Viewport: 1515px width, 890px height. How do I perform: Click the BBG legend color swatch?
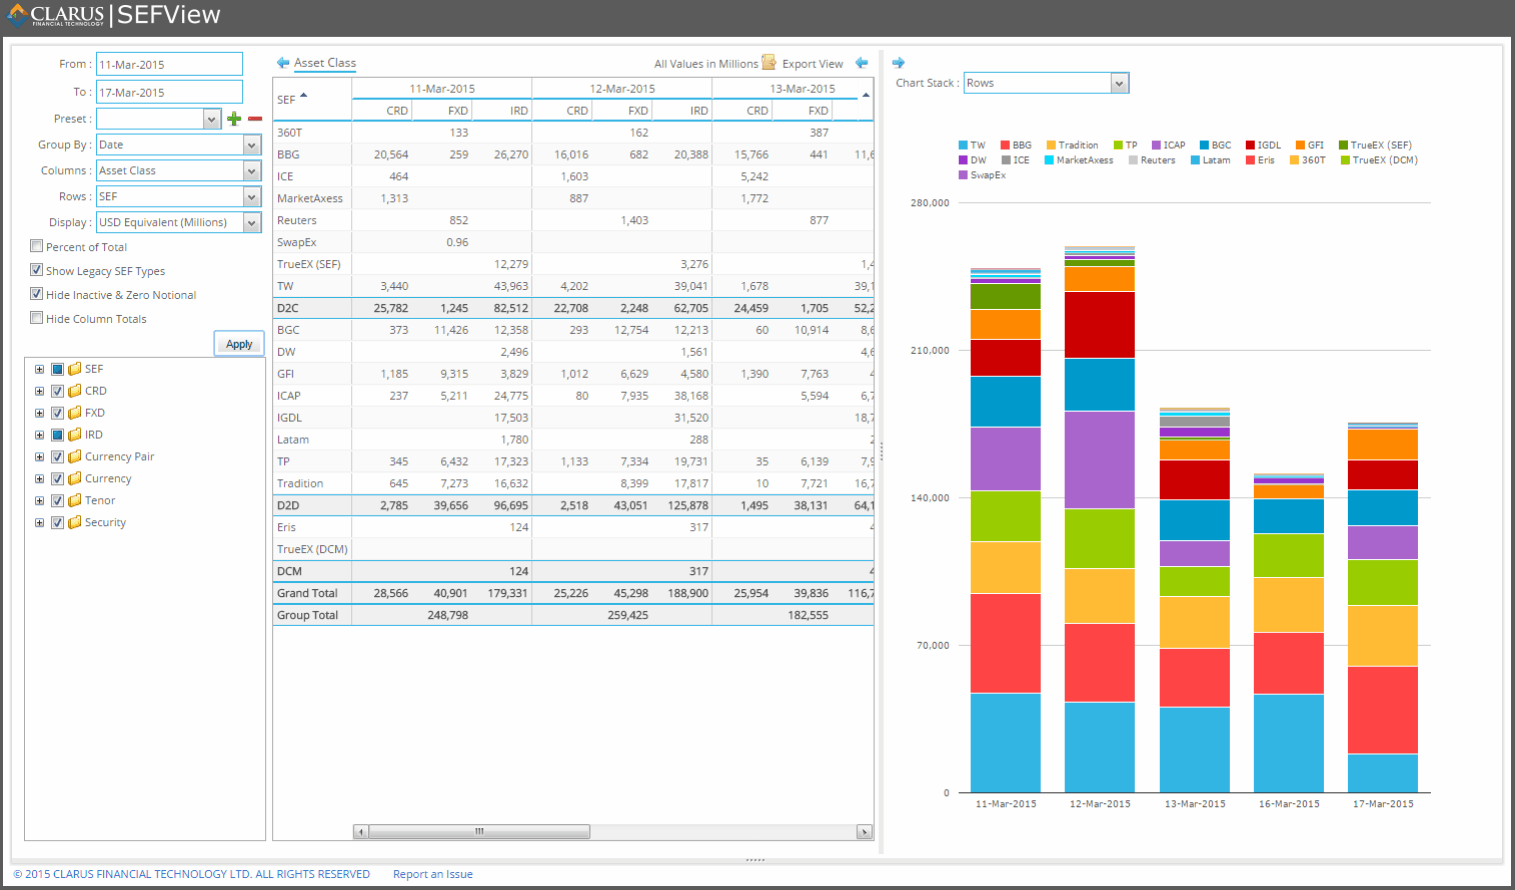(x=1005, y=145)
